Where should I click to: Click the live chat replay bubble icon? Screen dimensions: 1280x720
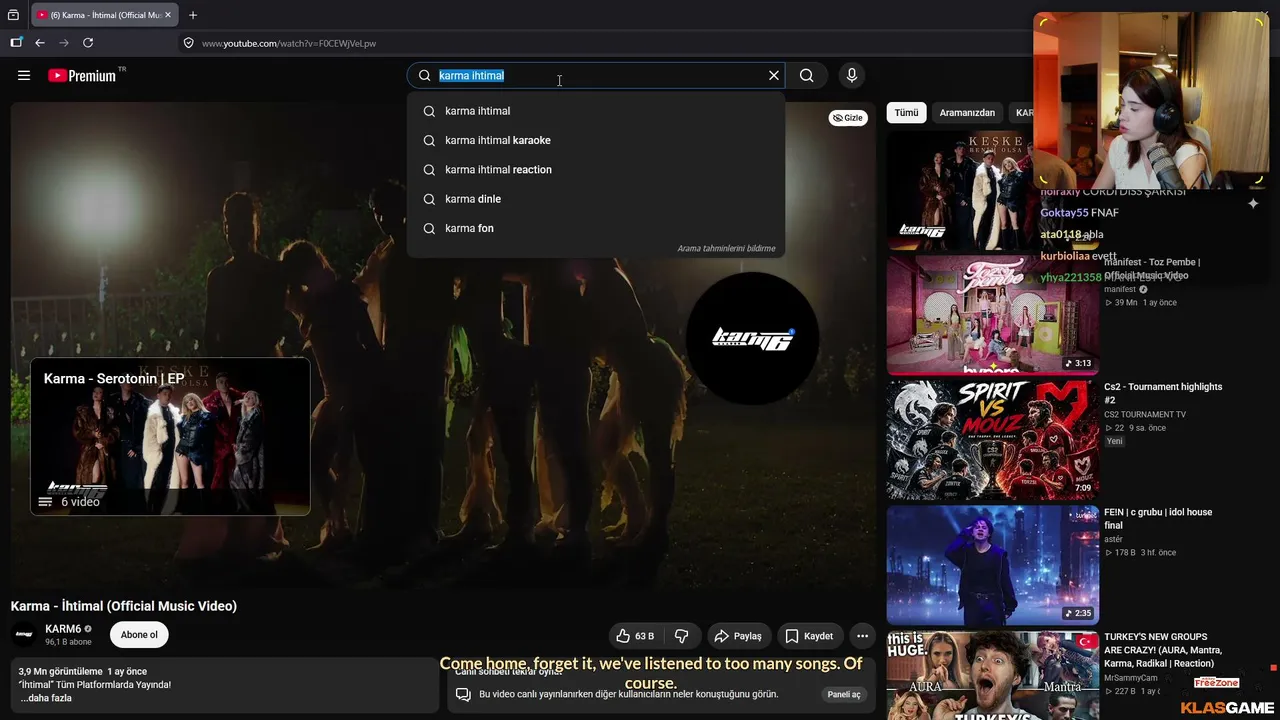463,695
